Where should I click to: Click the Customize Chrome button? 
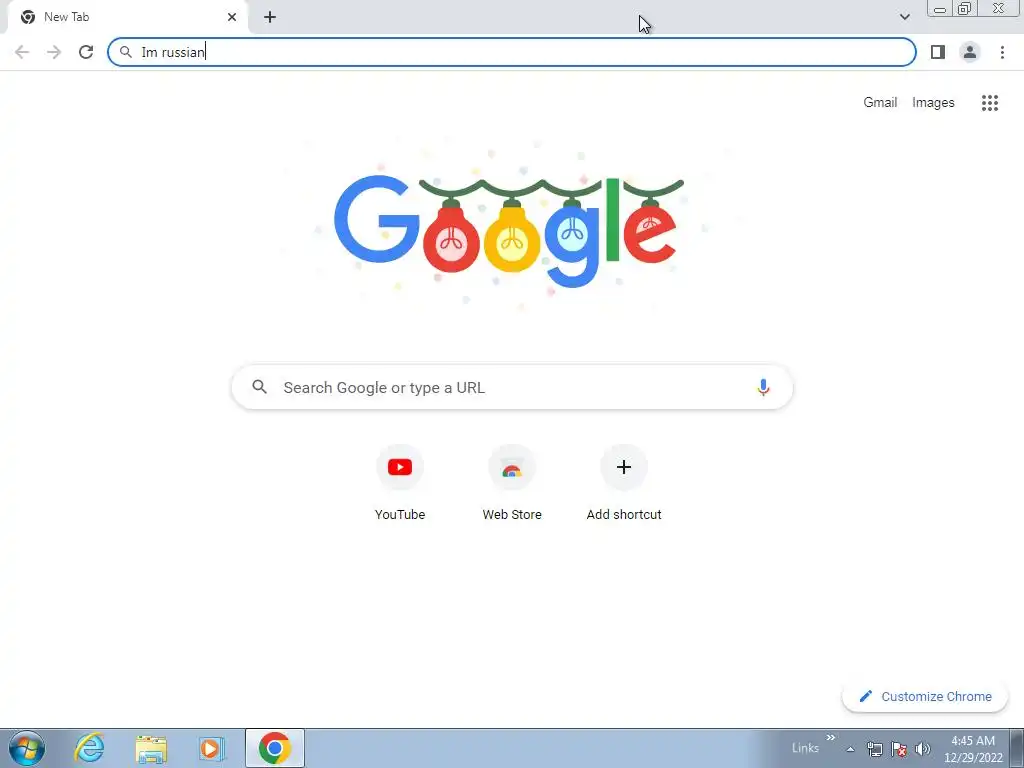click(x=925, y=696)
